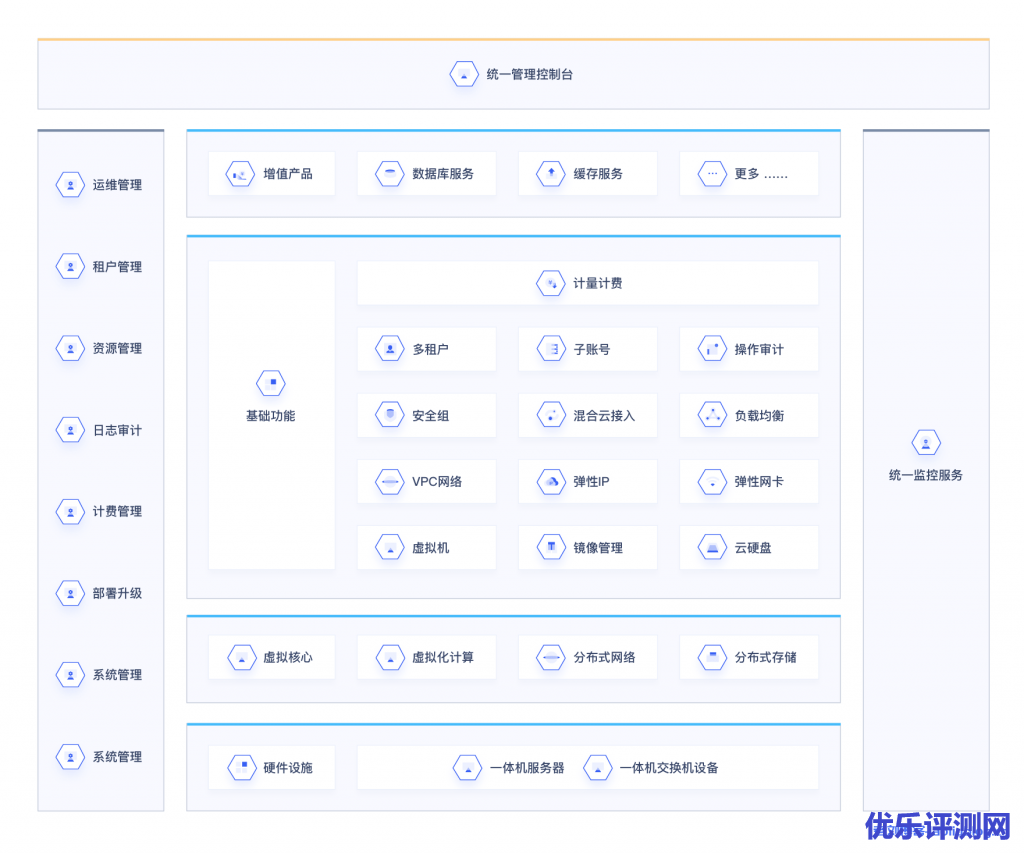Click the 弹性IP cloud icon

click(551, 482)
